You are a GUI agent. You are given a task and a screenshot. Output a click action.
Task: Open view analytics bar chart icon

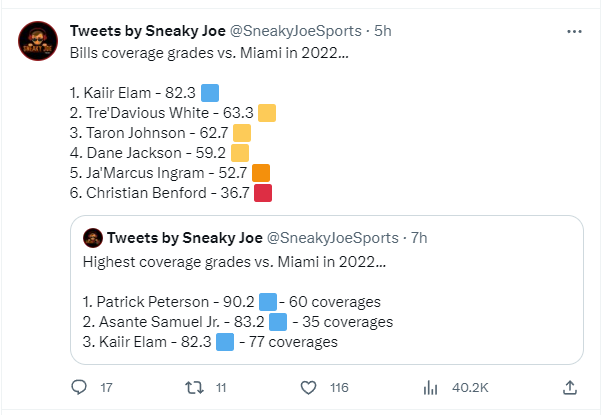click(x=430, y=387)
